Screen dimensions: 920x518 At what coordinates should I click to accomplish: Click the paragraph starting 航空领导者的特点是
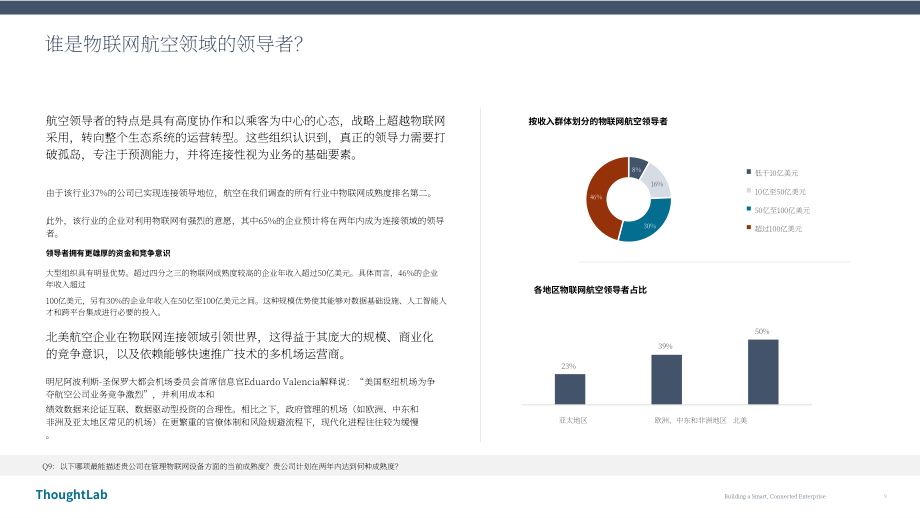[246, 137]
